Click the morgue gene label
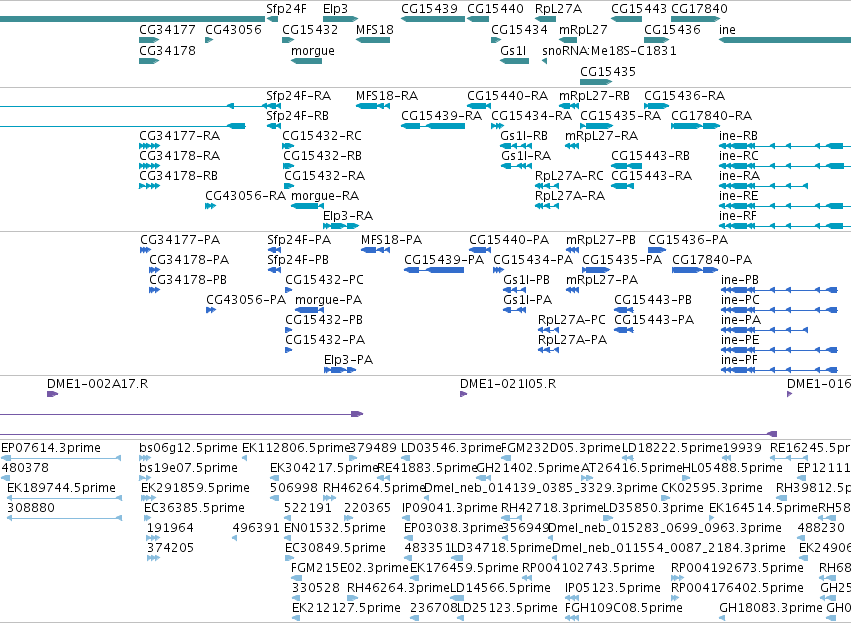This screenshot has height=623, width=851. coord(313,50)
